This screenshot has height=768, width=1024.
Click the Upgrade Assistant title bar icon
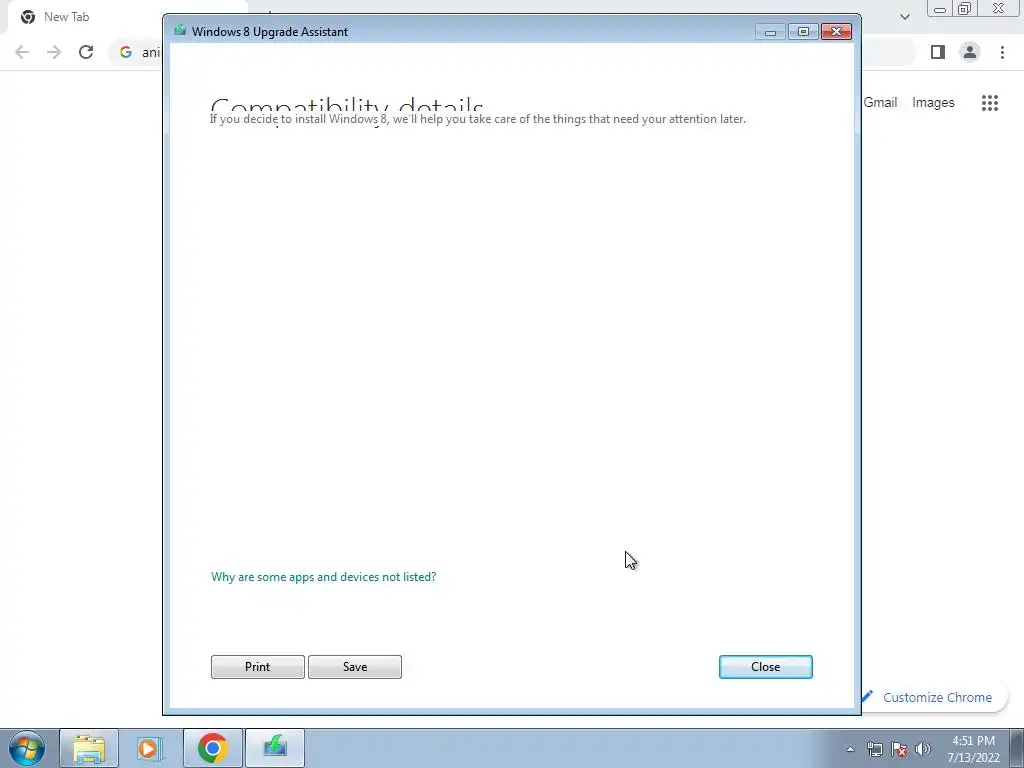click(180, 31)
